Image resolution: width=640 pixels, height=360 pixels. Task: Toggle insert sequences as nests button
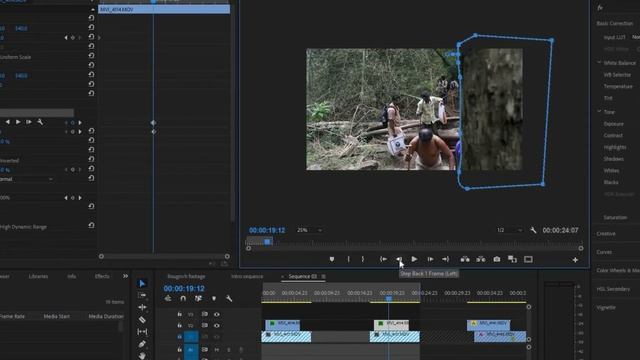[x=168, y=298]
